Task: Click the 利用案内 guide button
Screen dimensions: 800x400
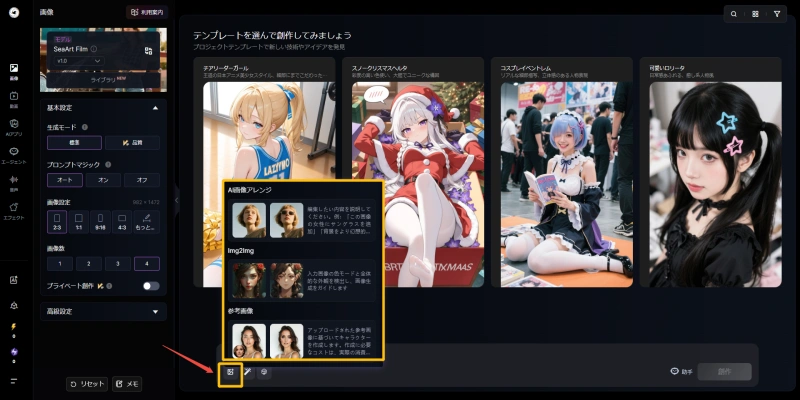Action: point(147,12)
